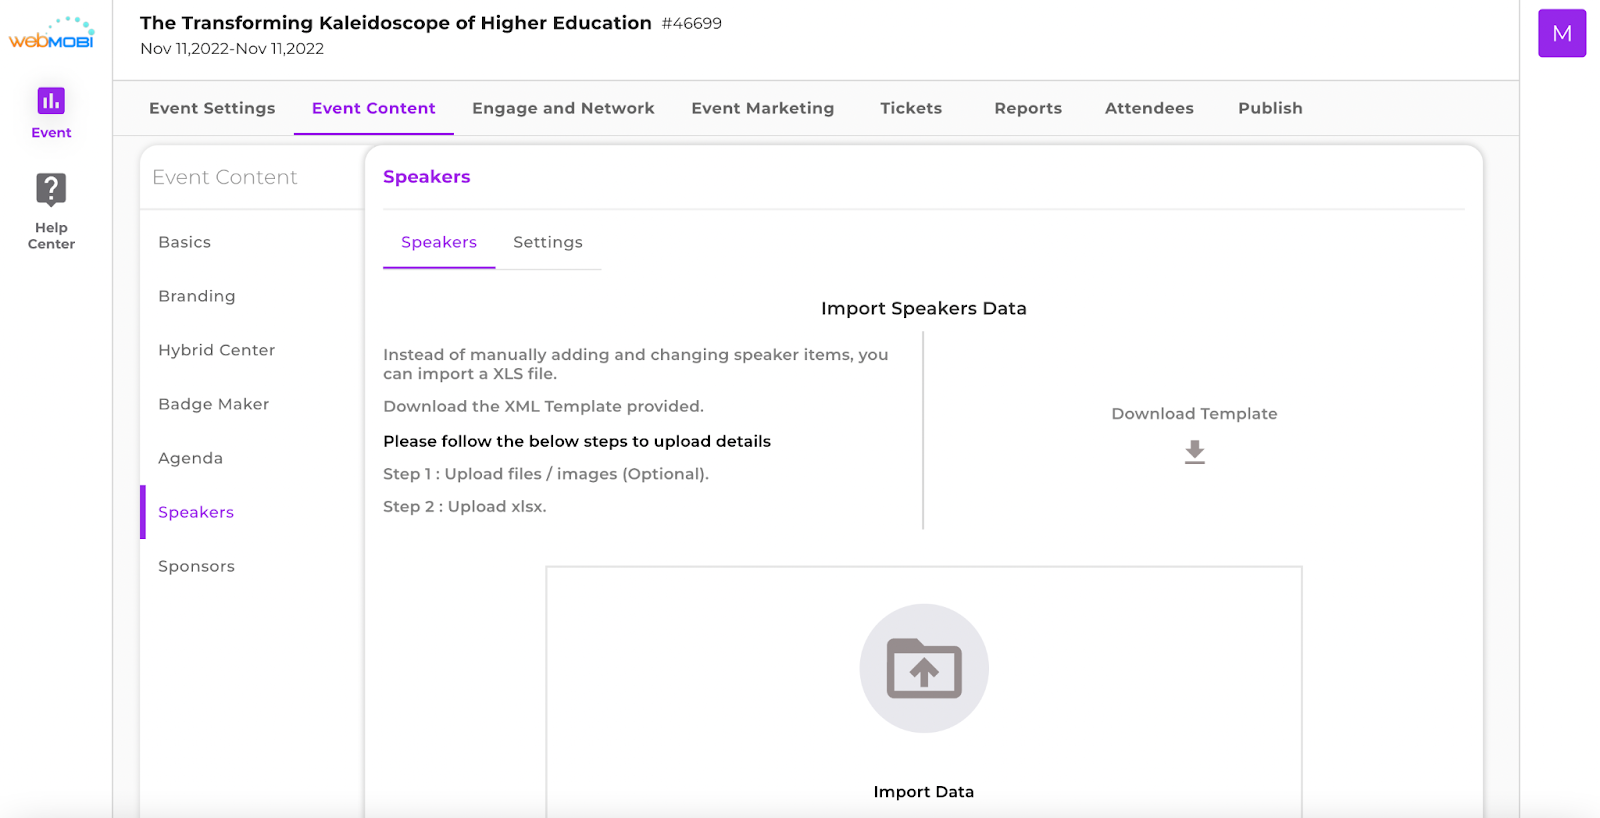
Task: Click the Import Data label
Action: [924, 792]
